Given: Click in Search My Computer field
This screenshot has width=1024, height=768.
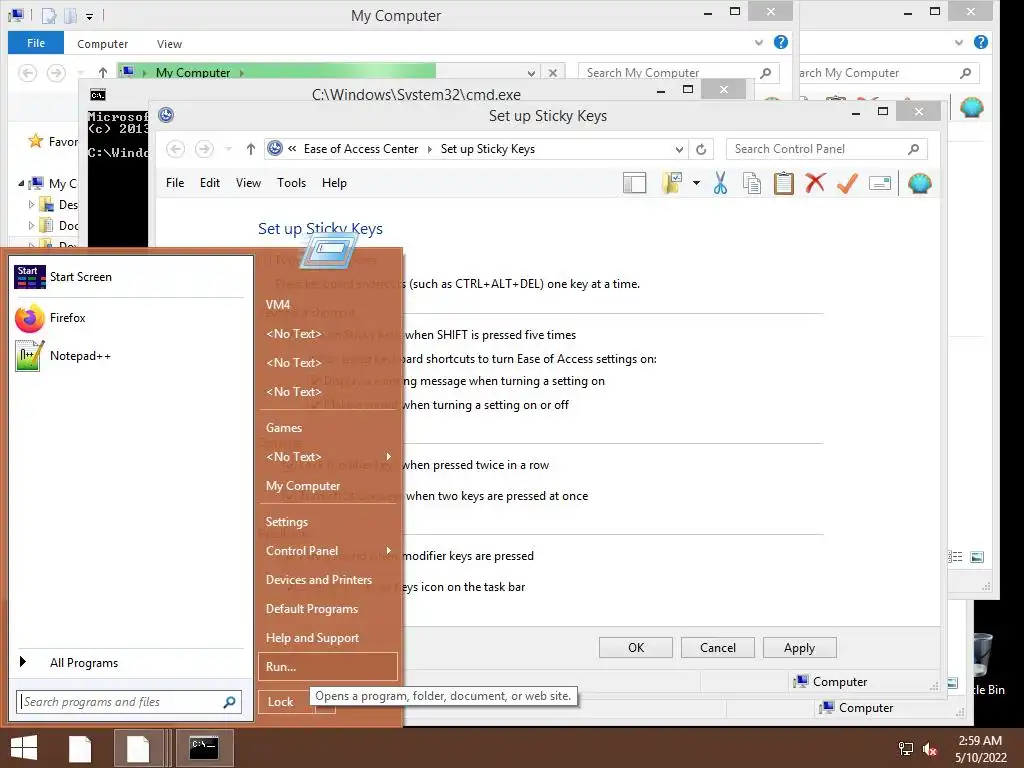Looking at the screenshot, I should click(679, 72).
